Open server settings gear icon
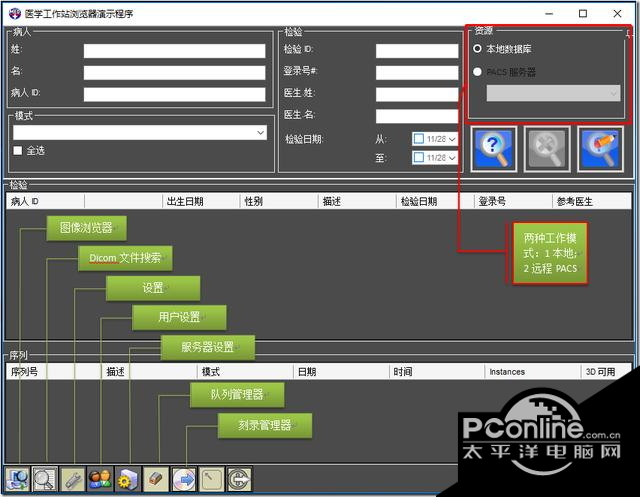640x497 pixels. [x=128, y=479]
